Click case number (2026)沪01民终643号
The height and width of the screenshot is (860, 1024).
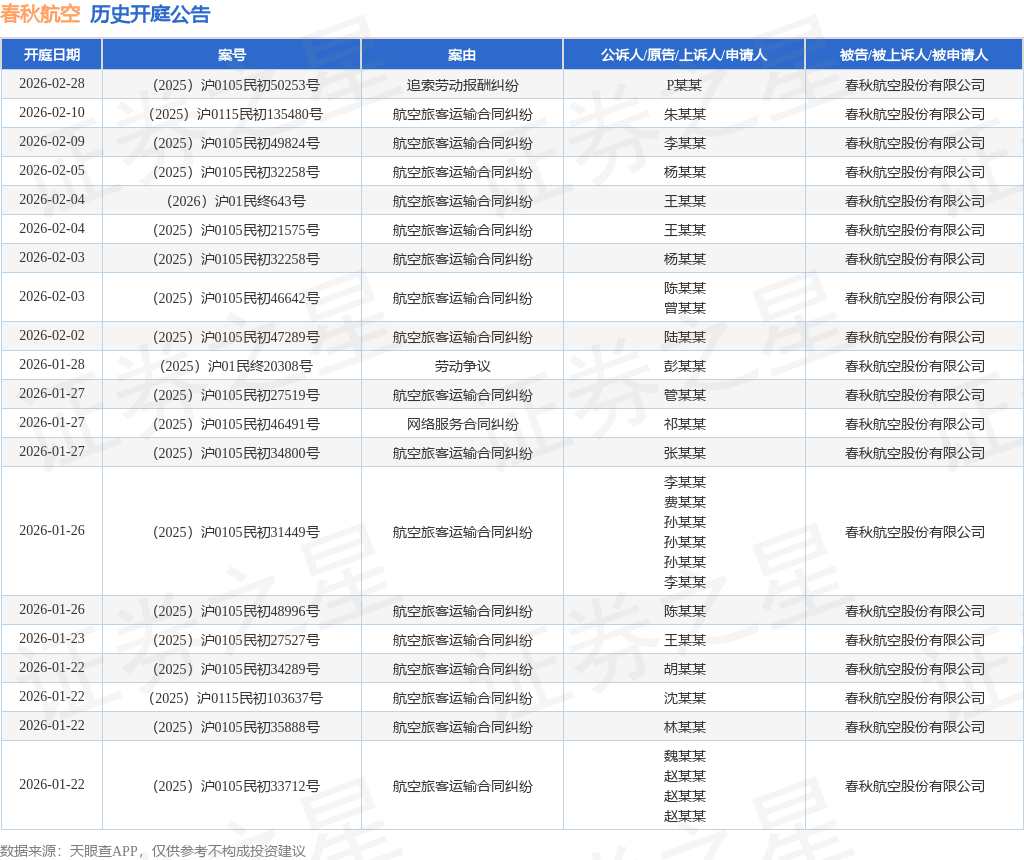pyautogui.click(x=236, y=201)
